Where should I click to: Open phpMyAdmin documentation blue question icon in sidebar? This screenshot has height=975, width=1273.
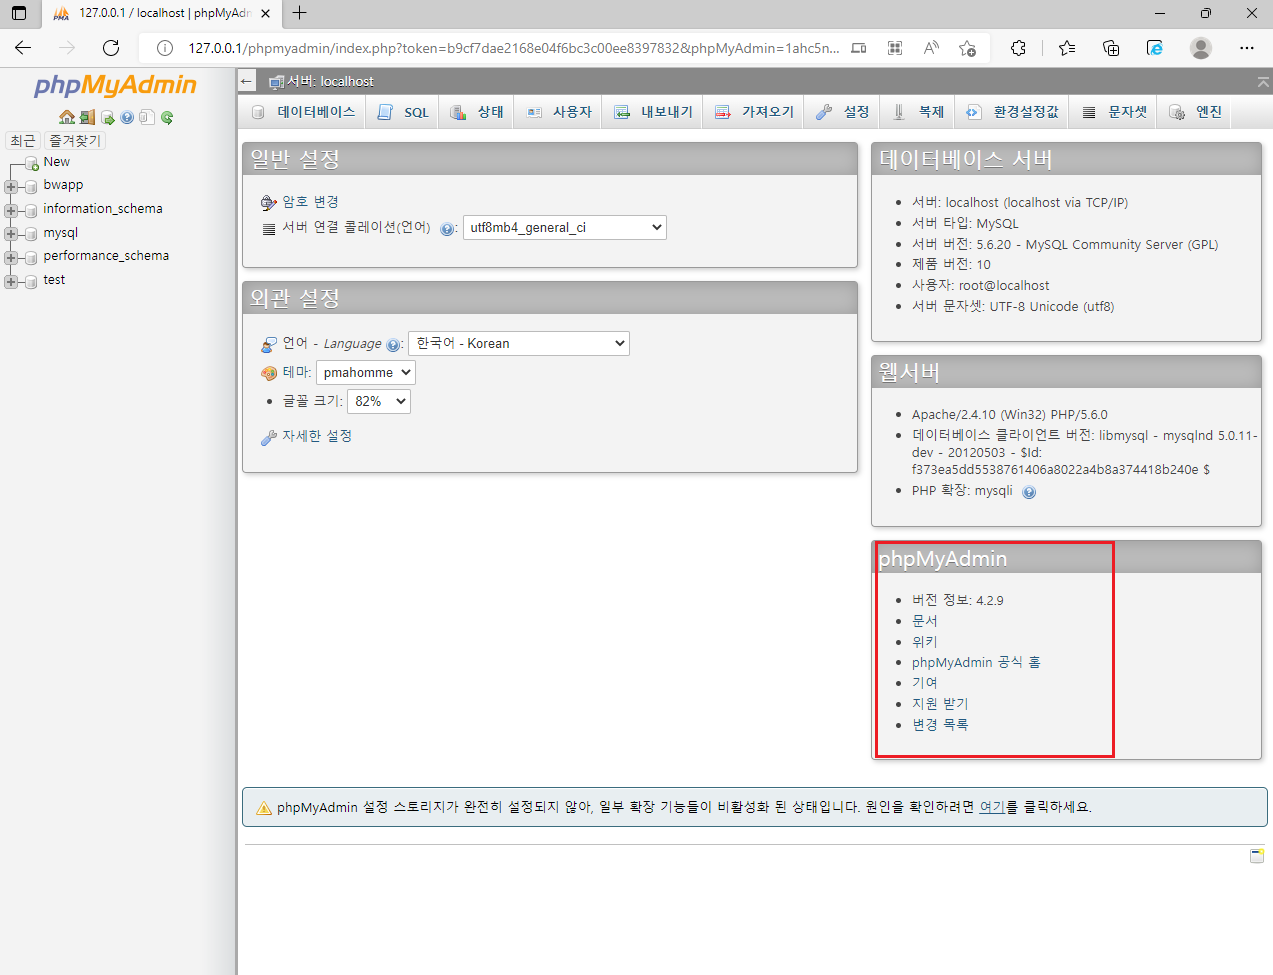coord(127,117)
